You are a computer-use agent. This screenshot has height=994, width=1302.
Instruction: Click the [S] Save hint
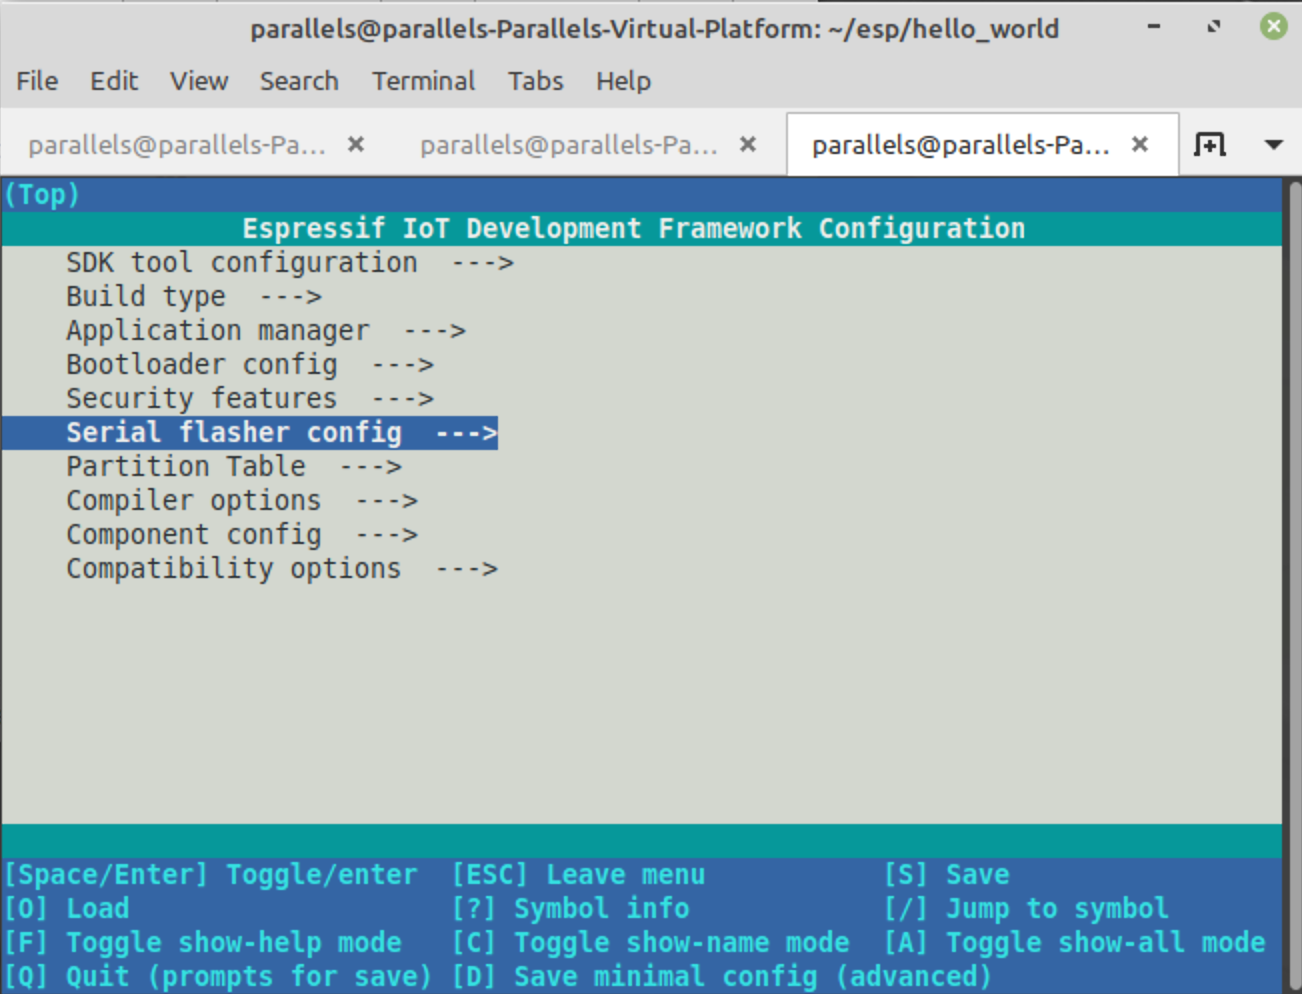(946, 875)
